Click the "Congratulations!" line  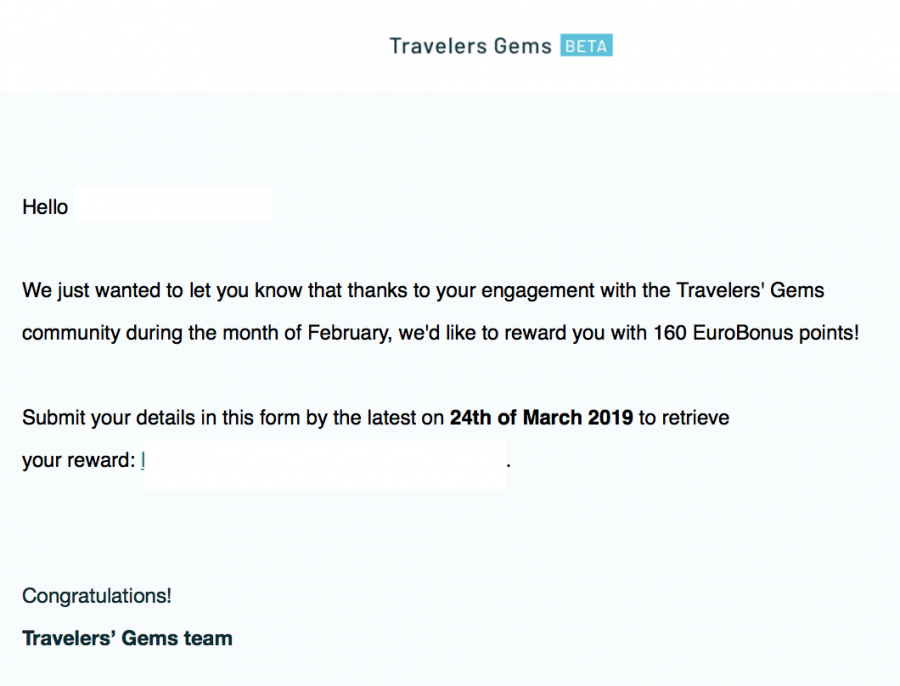pyautogui.click(x=97, y=596)
